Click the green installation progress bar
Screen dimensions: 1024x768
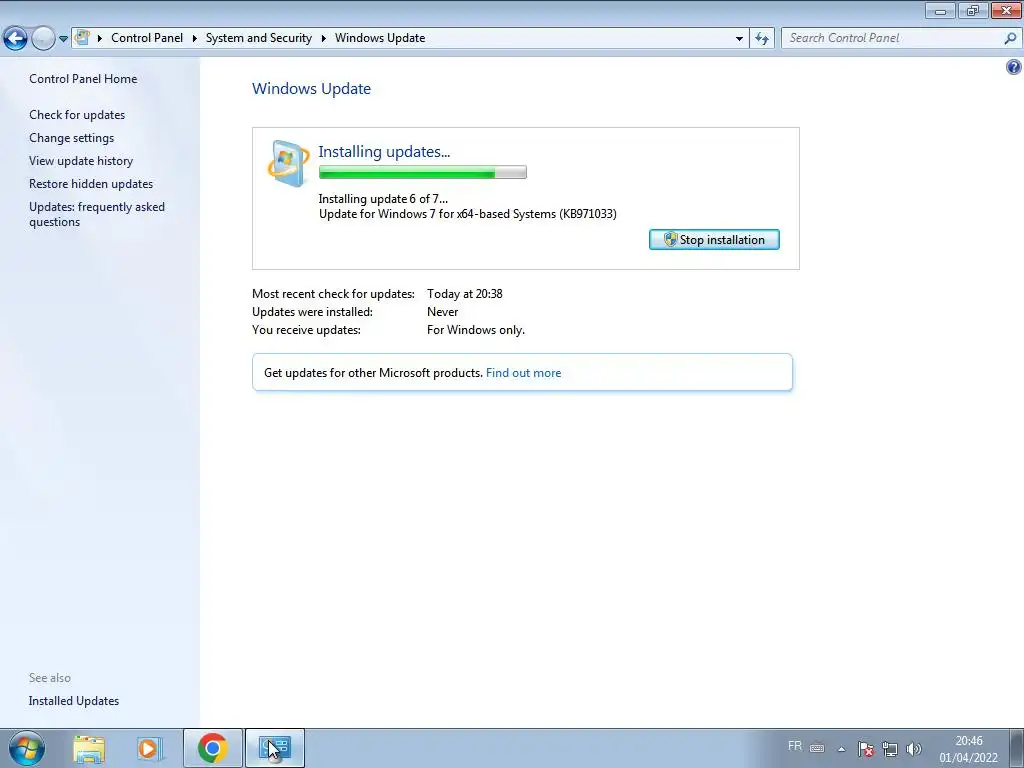[423, 172]
